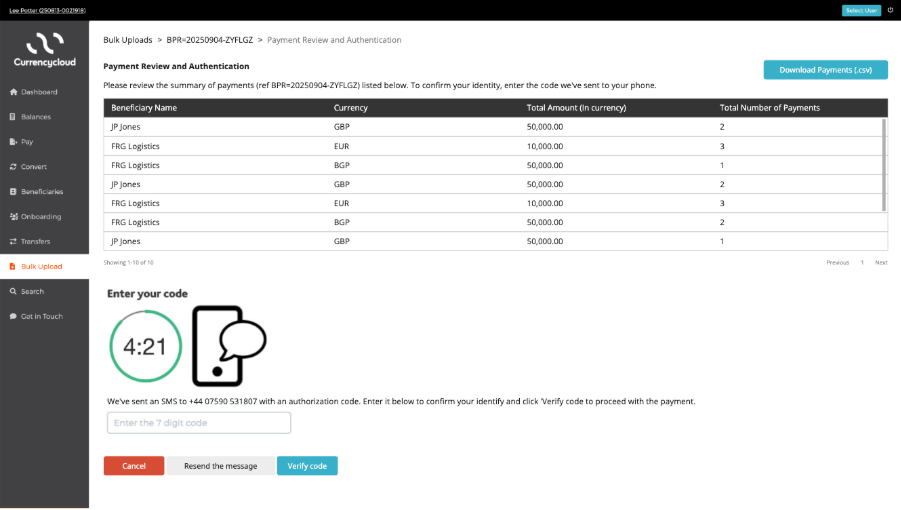Click the Enter your code heading
Image resolution: width=901 pixels, height=510 pixels.
147,293
